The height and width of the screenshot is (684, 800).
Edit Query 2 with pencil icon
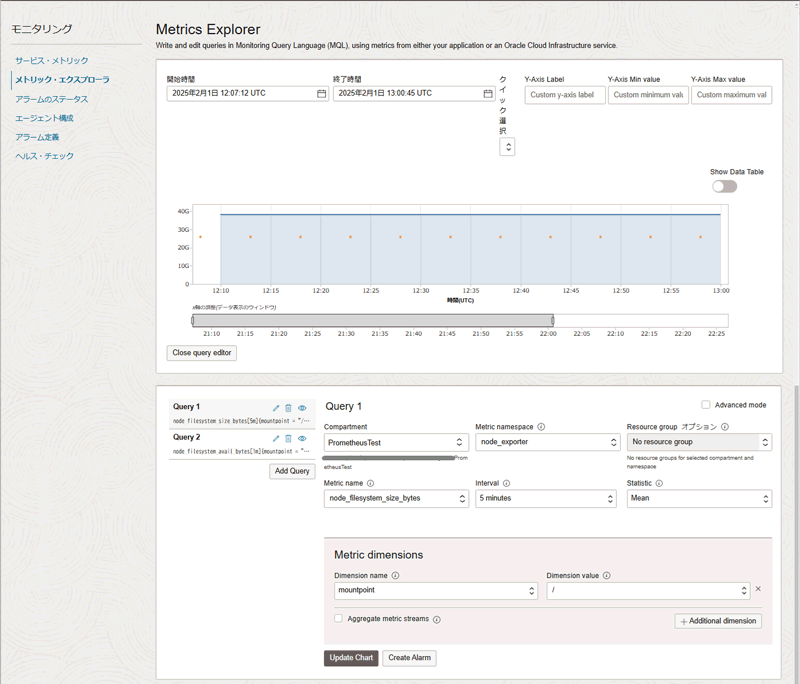point(276,439)
